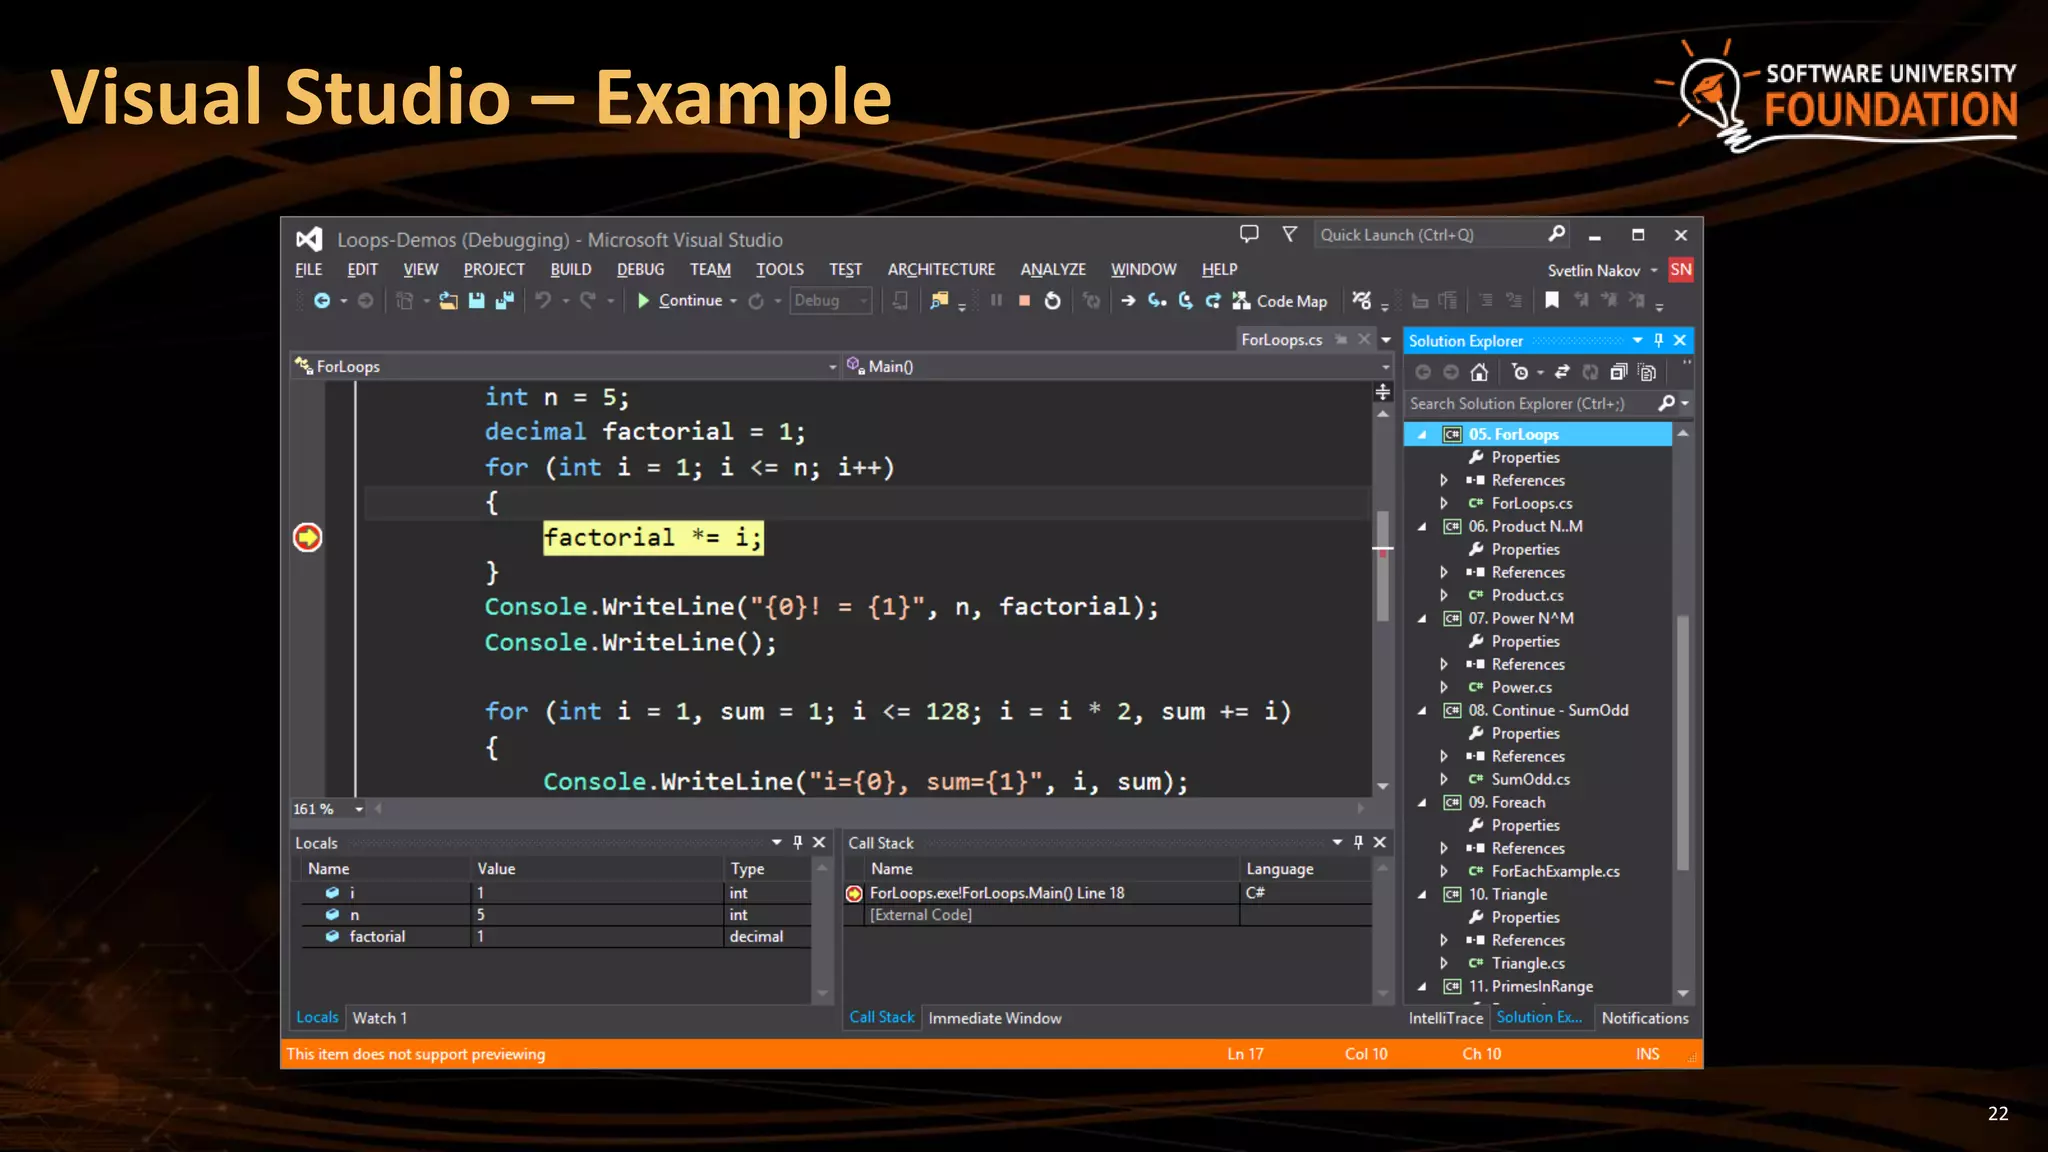The width and height of the screenshot is (2048, 1152).
Task: Switch to the Watch 1 tab
Action: (379, 1019)
